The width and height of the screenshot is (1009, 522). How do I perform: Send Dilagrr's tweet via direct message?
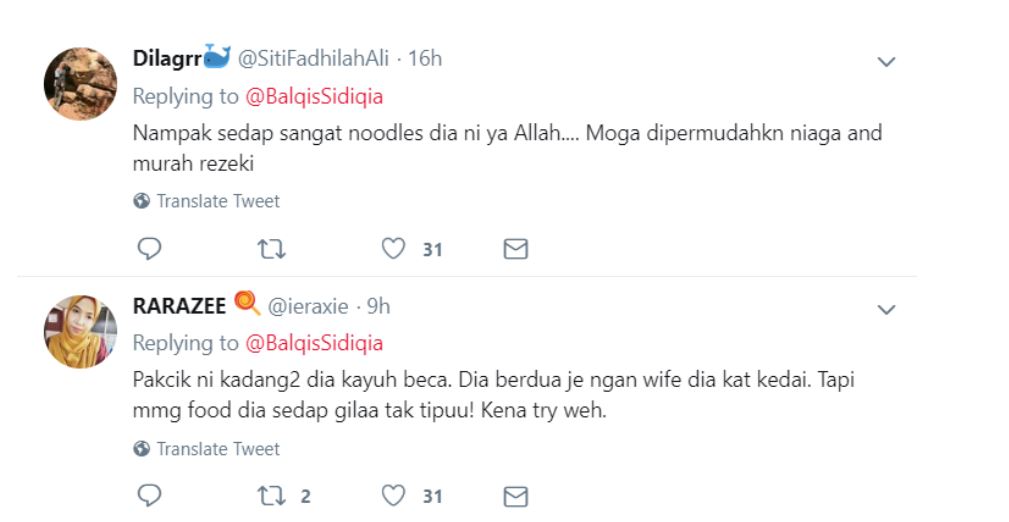[515, 249]
